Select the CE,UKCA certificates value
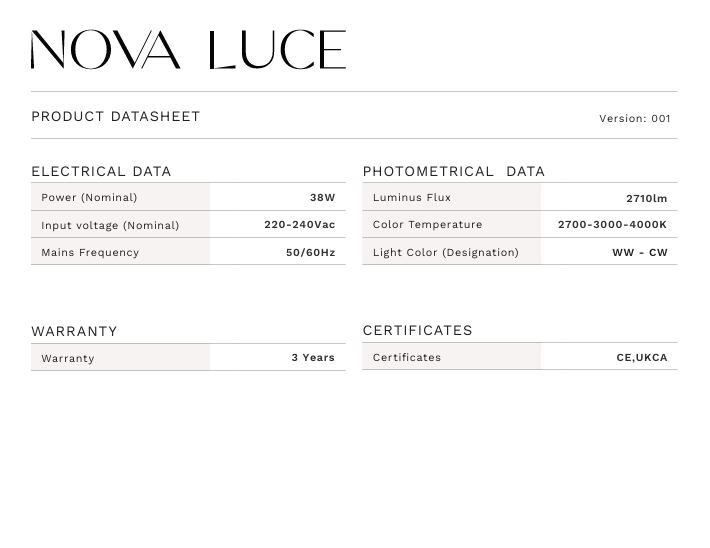Viewport: 710px width, 548px height. coord(641,357)
